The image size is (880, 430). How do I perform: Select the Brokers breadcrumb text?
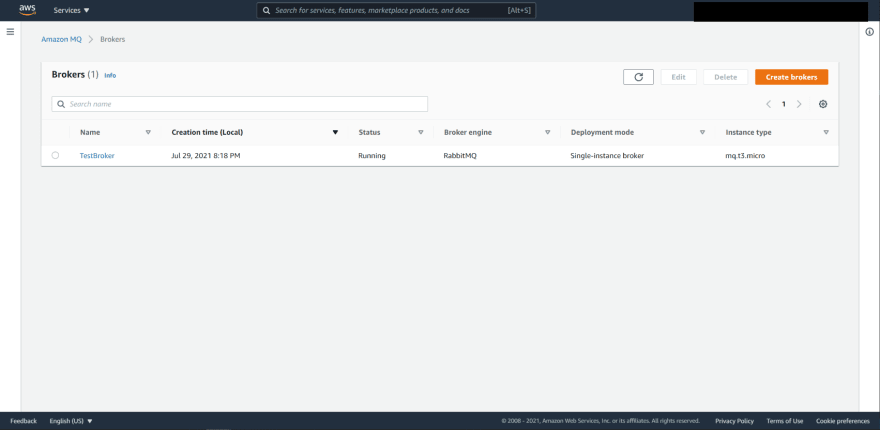click(112, 39)
